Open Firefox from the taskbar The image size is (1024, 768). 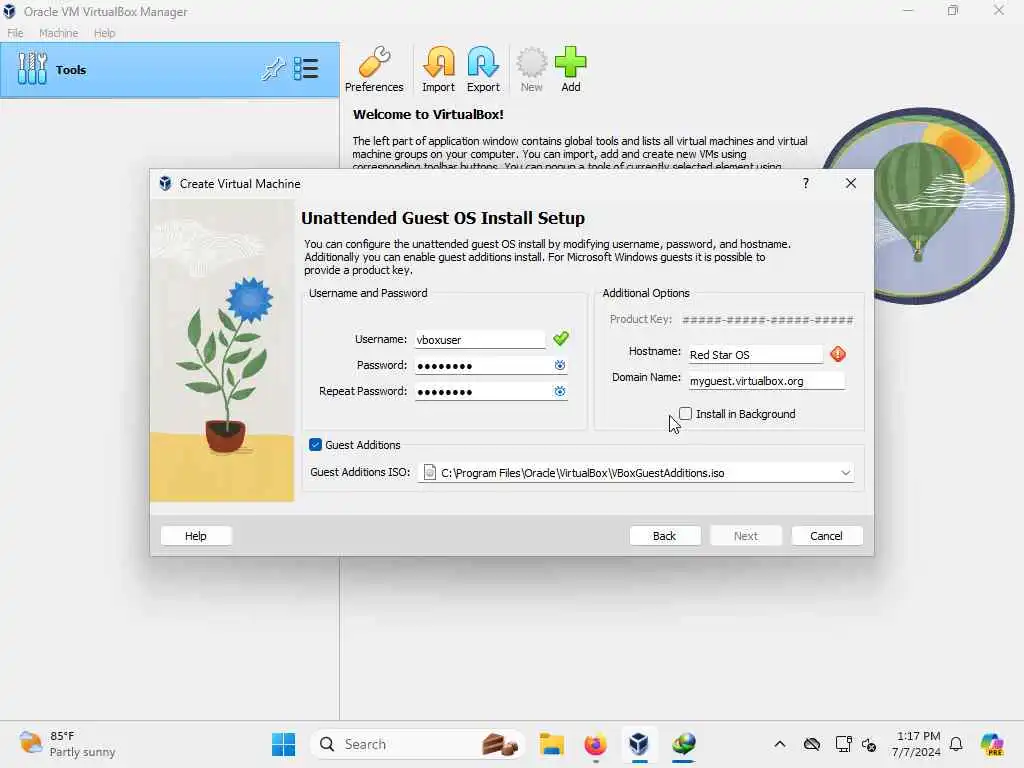point(595,744)
